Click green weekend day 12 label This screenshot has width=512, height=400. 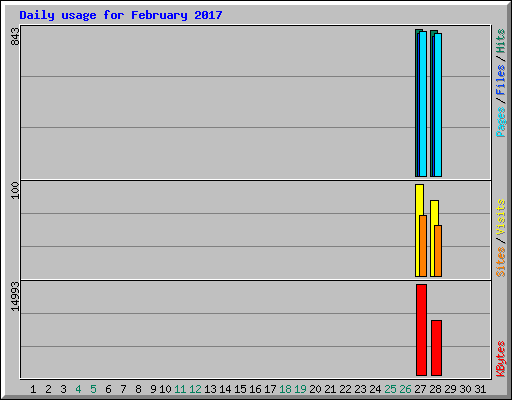195,389
